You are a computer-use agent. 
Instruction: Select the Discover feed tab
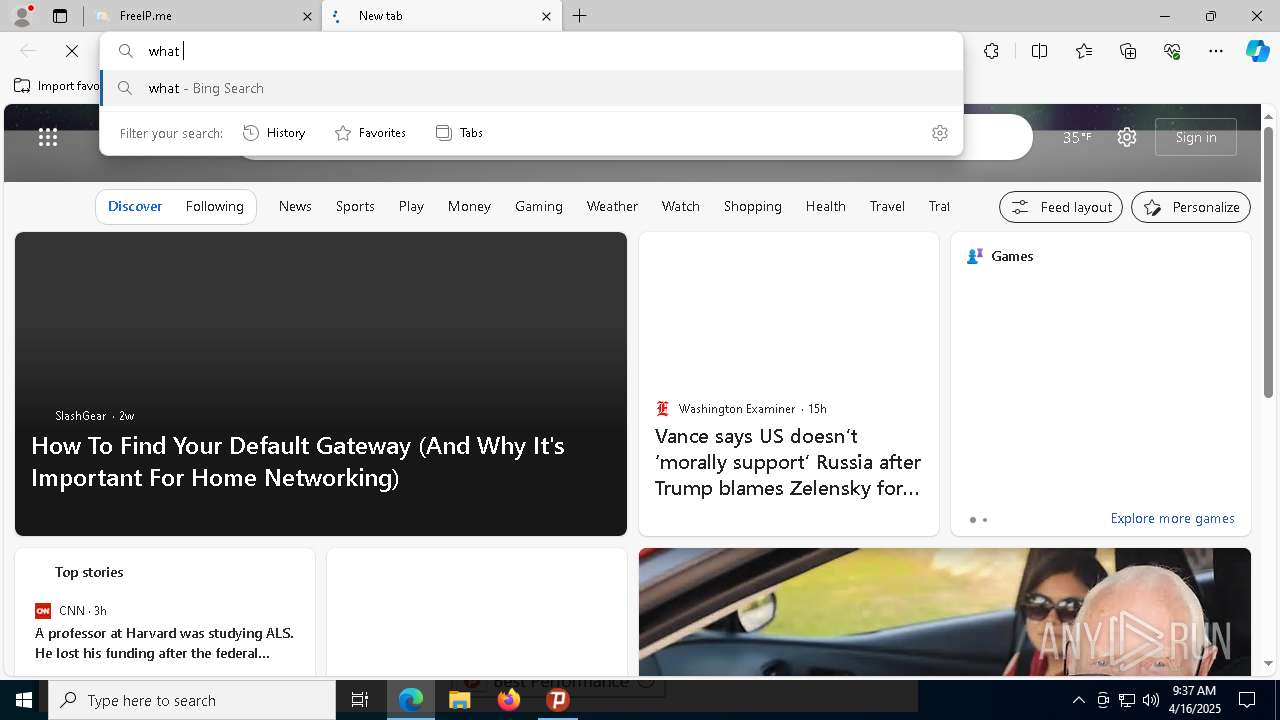(x=135, y=206)
